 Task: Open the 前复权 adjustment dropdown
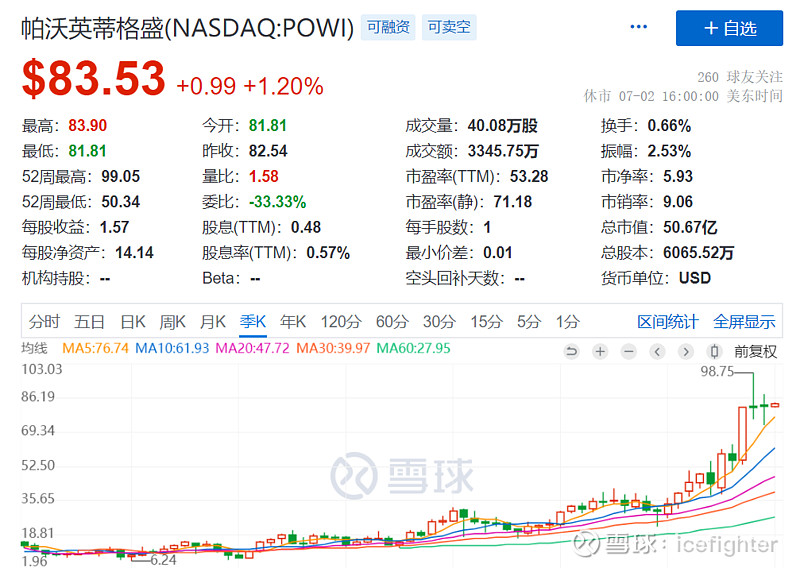(x=755, y=352)
